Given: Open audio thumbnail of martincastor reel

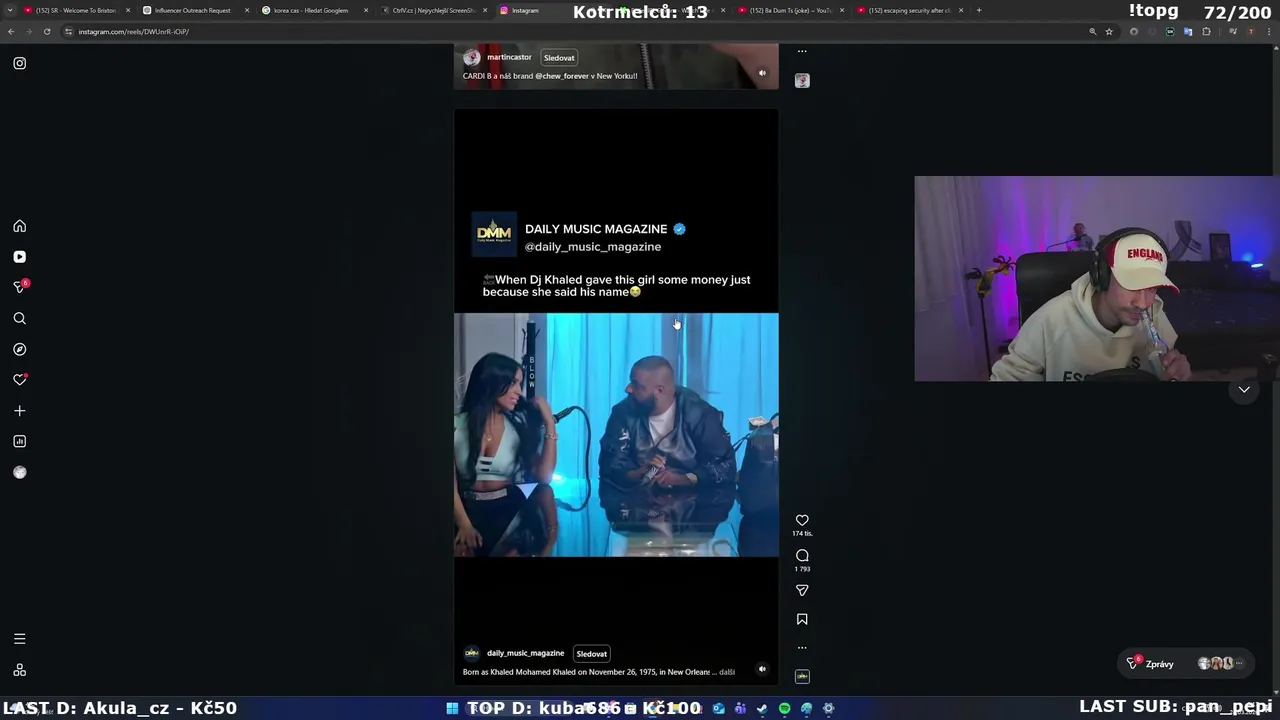Looking at the screenshot, I should click(x=802, y=80).
